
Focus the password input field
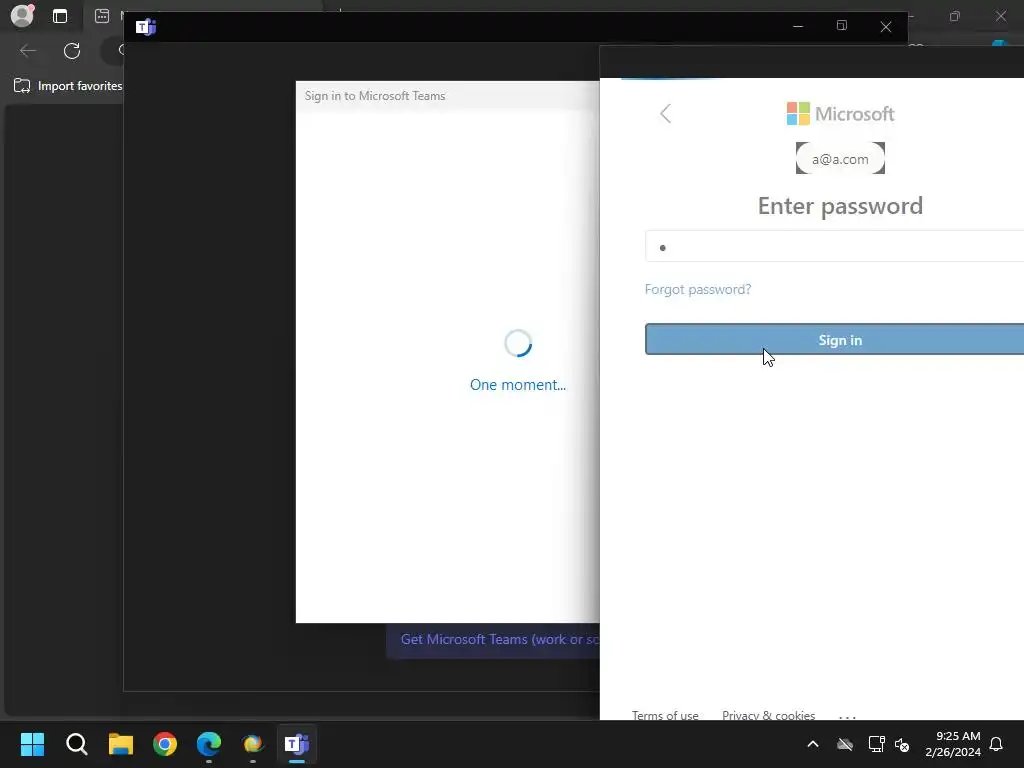[834, 247]
